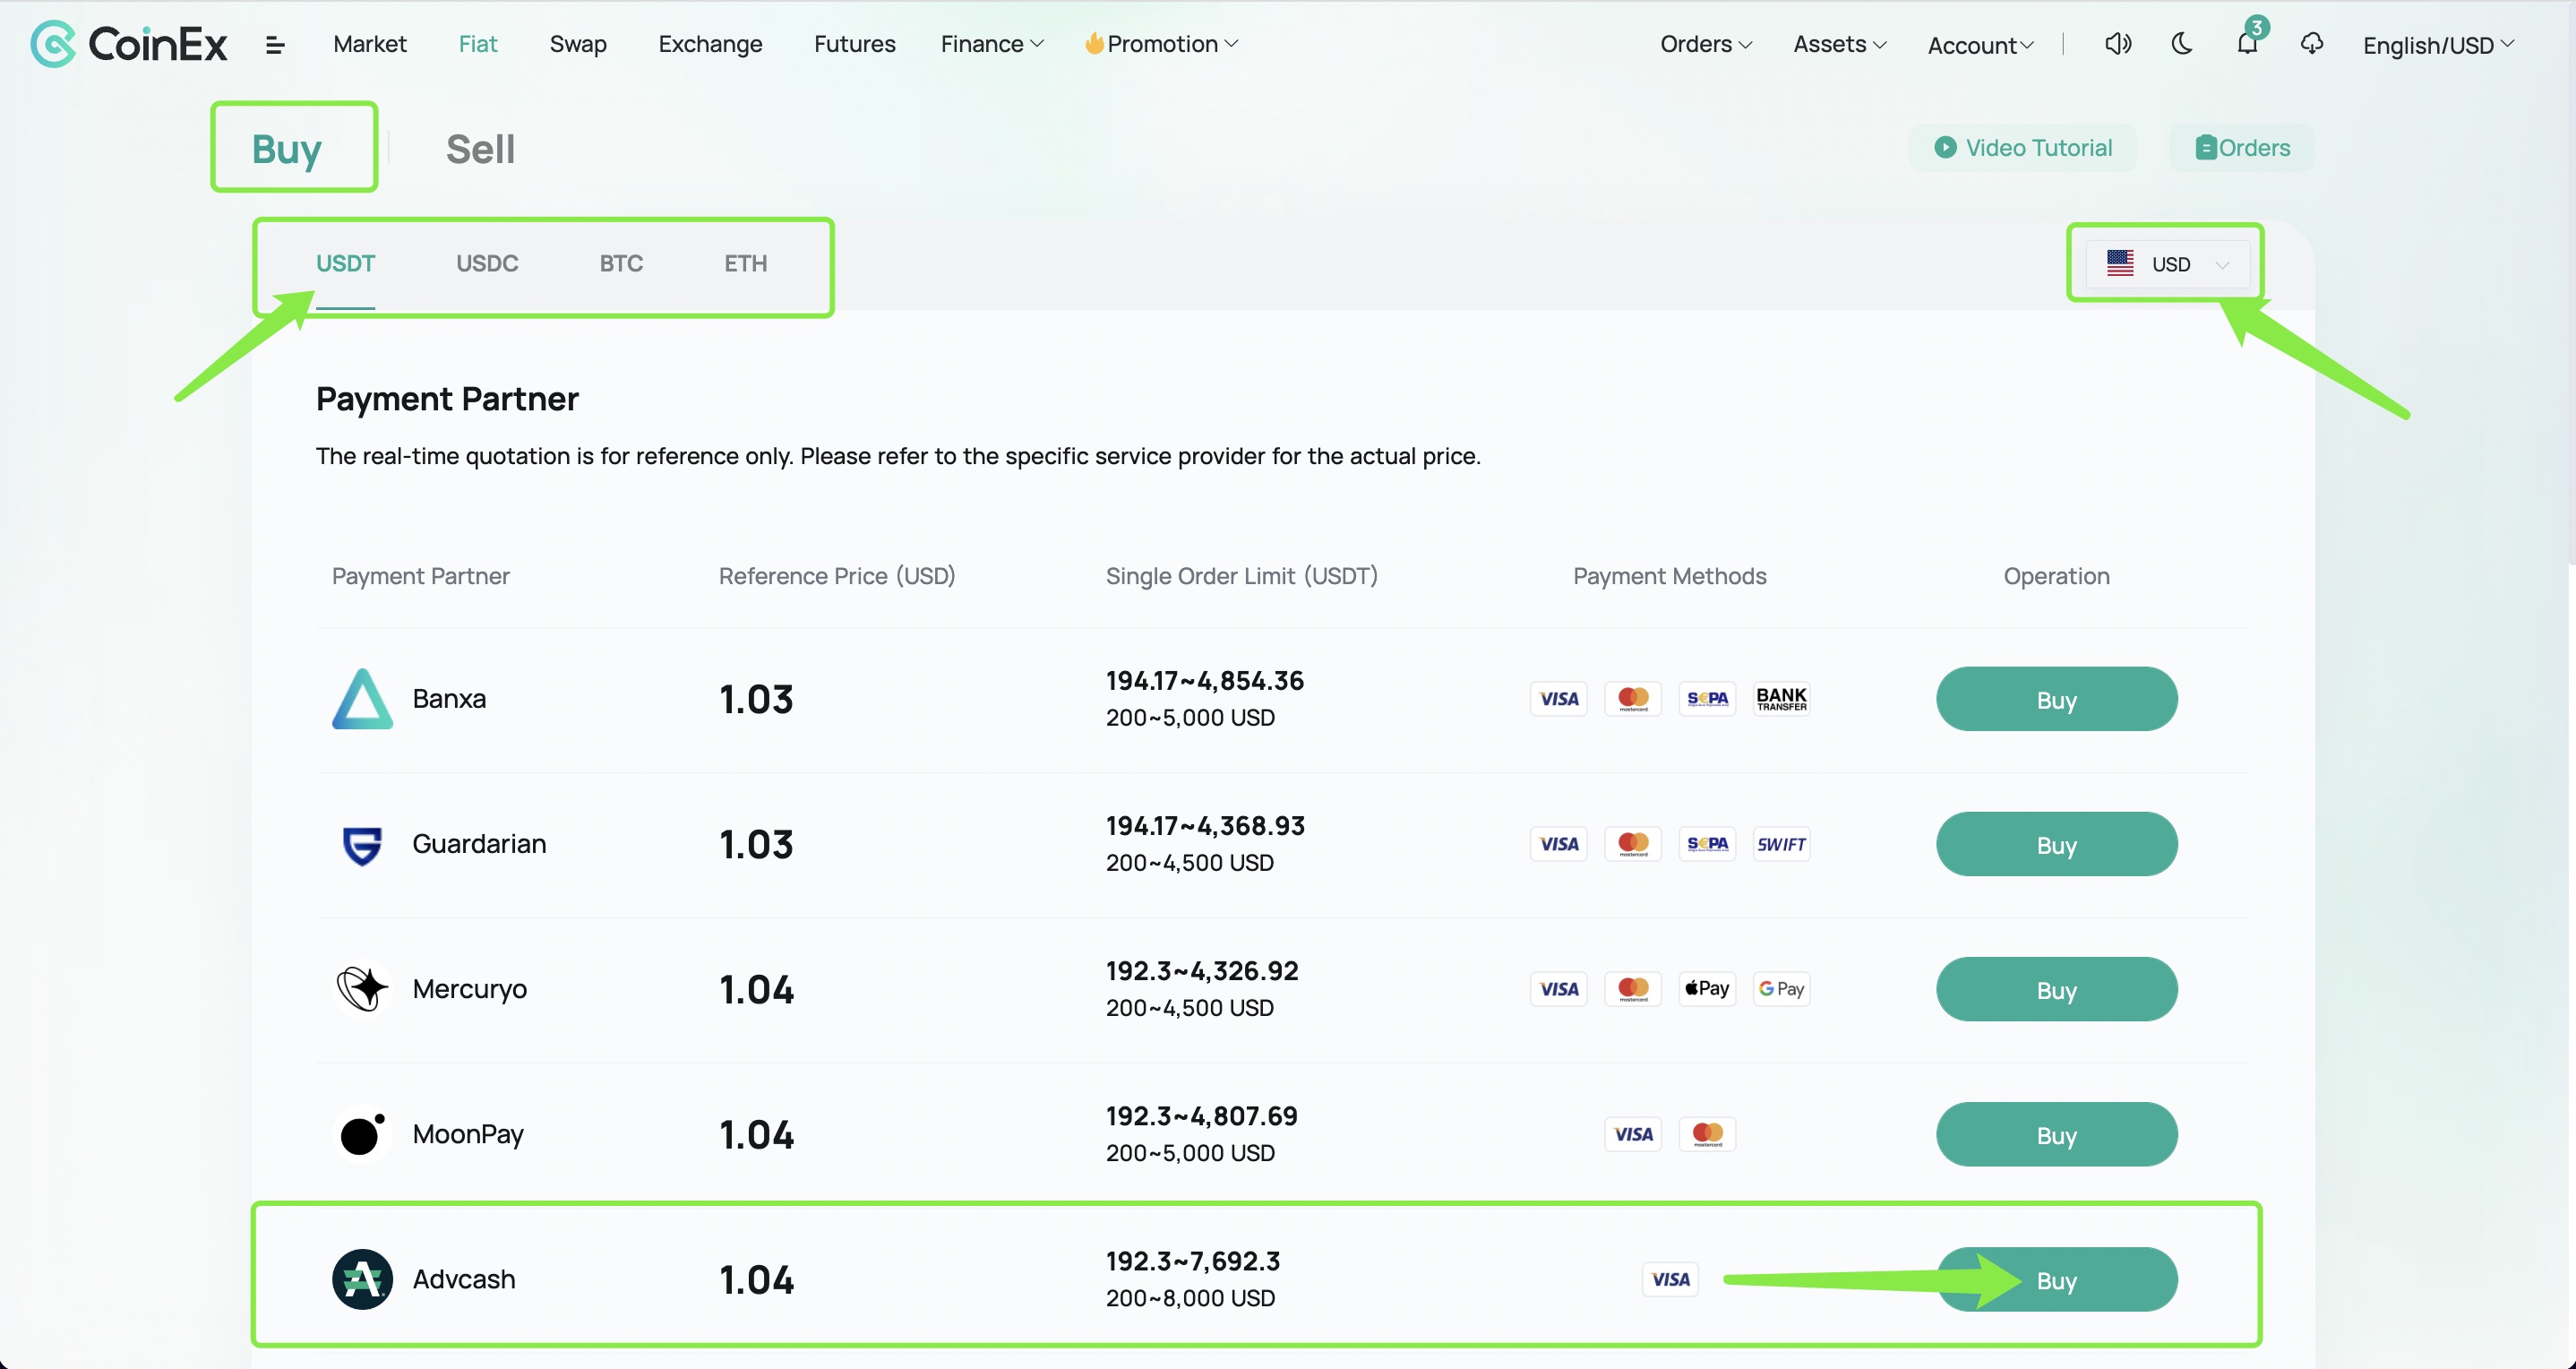The width and height of the screenshot is (2576, 1369).
Task: Select the USDT coin tab
Action: tap(345, 264)
